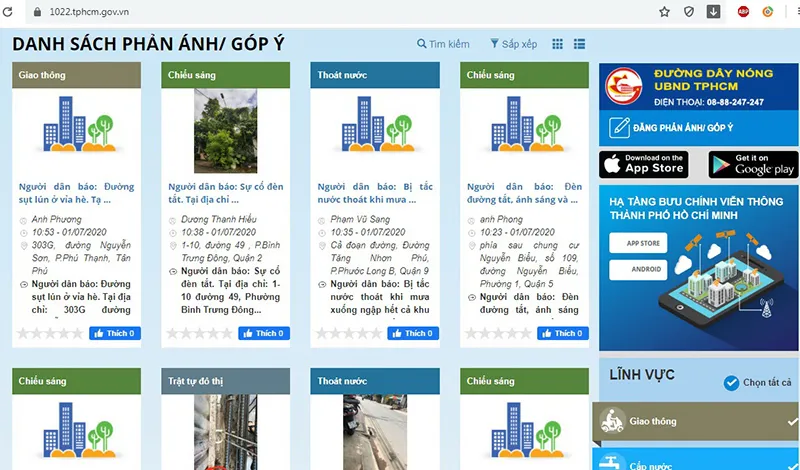Toggle the Giao thông category filter

(696, 422)
